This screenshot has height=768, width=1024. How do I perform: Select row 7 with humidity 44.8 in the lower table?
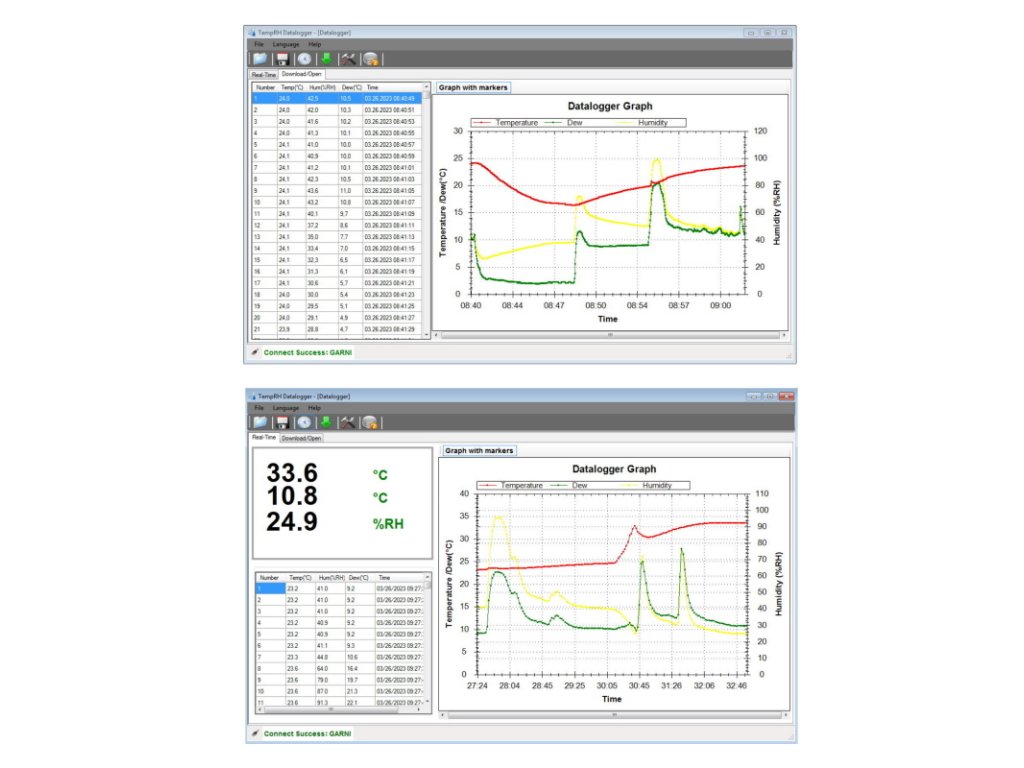tap(340, 657)
